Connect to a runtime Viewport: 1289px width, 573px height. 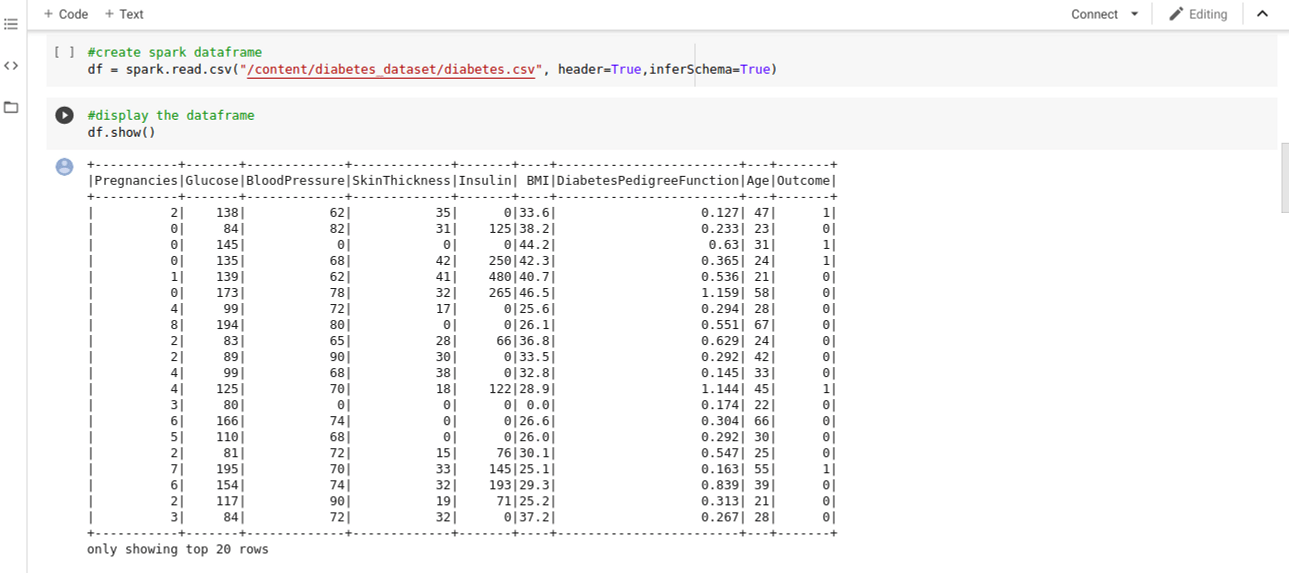pyautogui.click(x=1094, y=14)
